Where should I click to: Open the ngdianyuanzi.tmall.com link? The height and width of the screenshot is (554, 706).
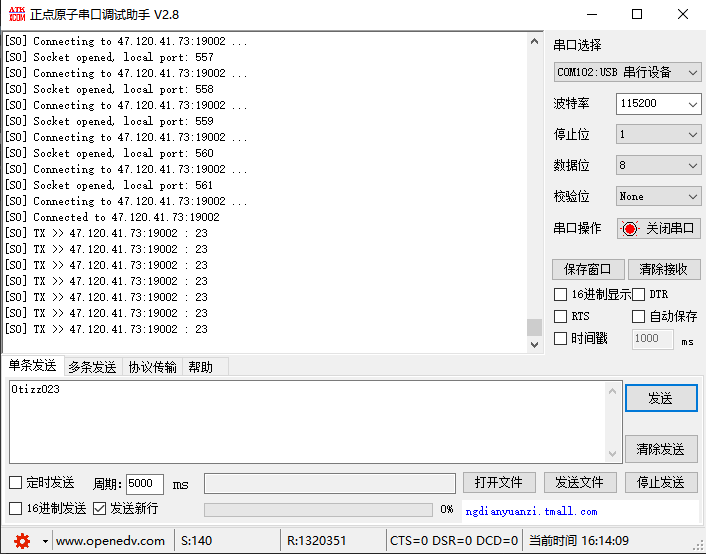[x=531, y=512]
